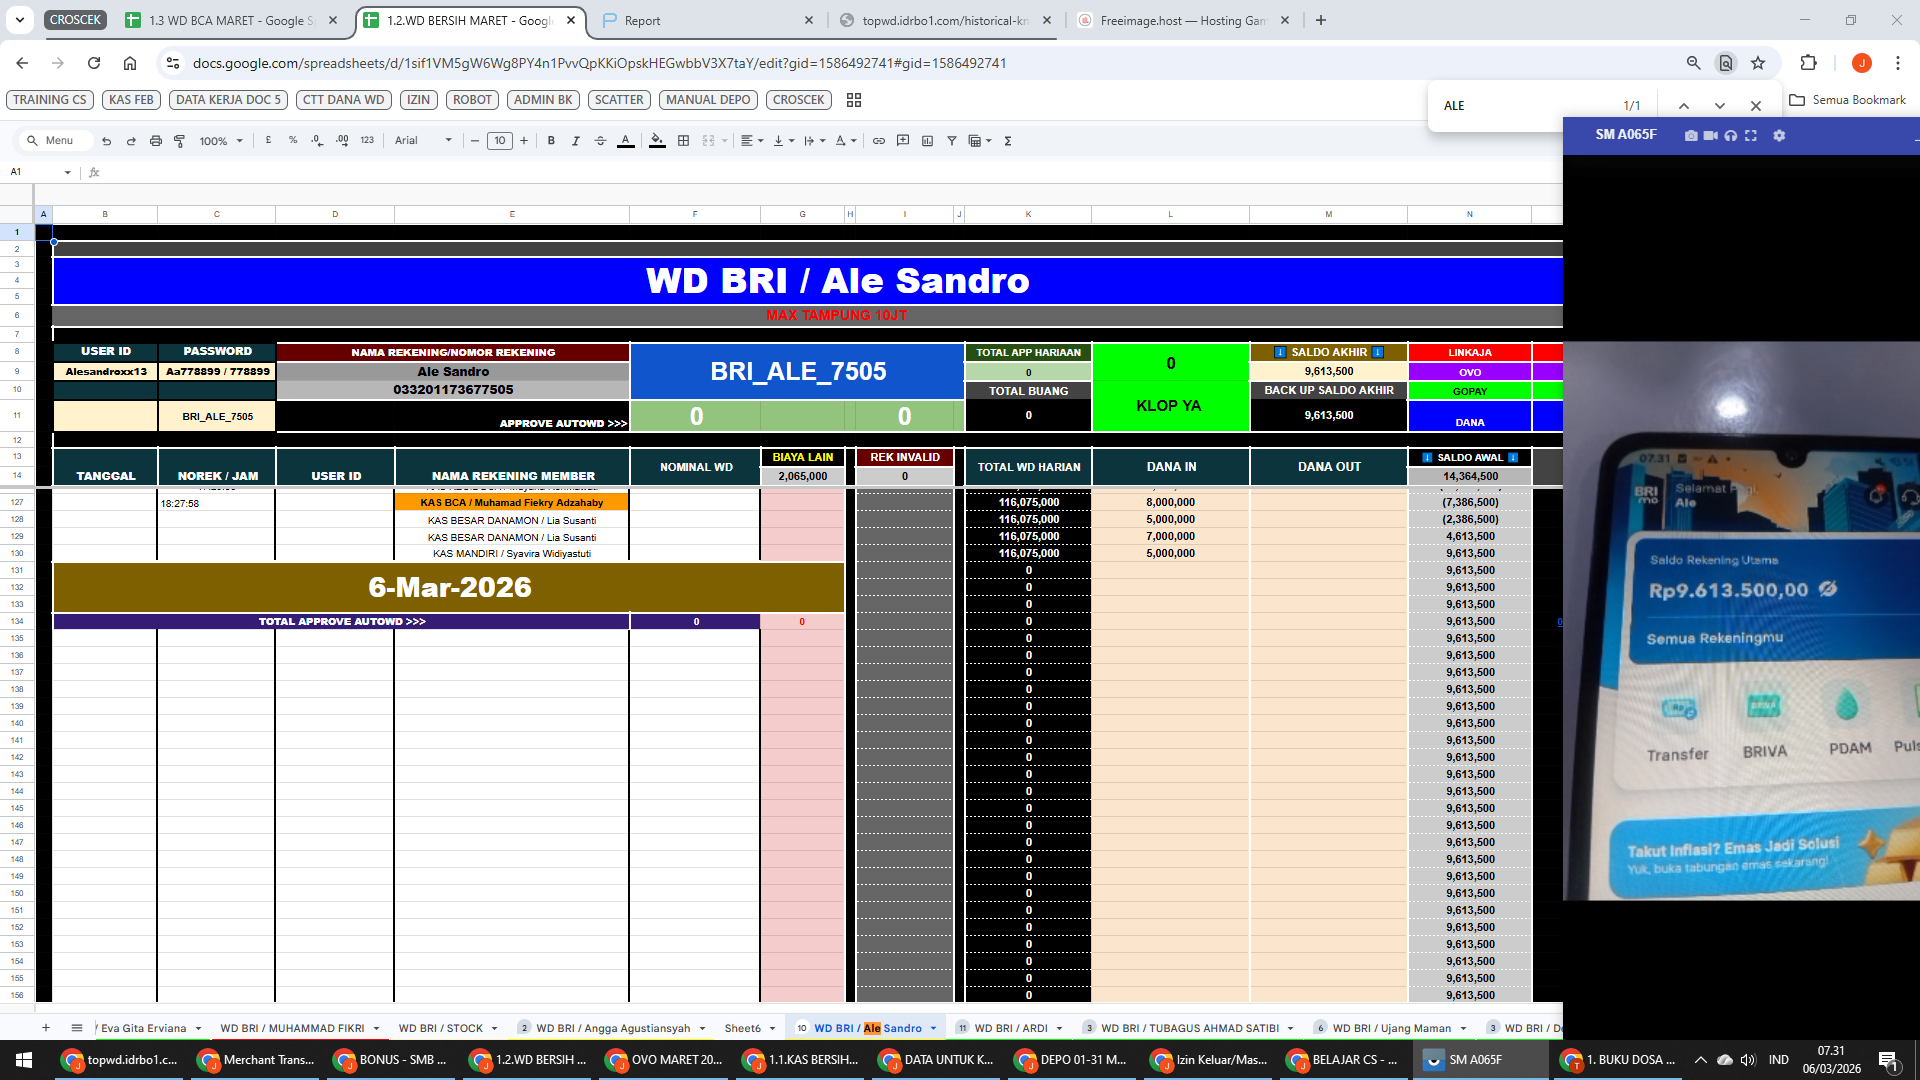
Task: Open the borders tool
Action: pyautogui.click(x=683, y=141)
